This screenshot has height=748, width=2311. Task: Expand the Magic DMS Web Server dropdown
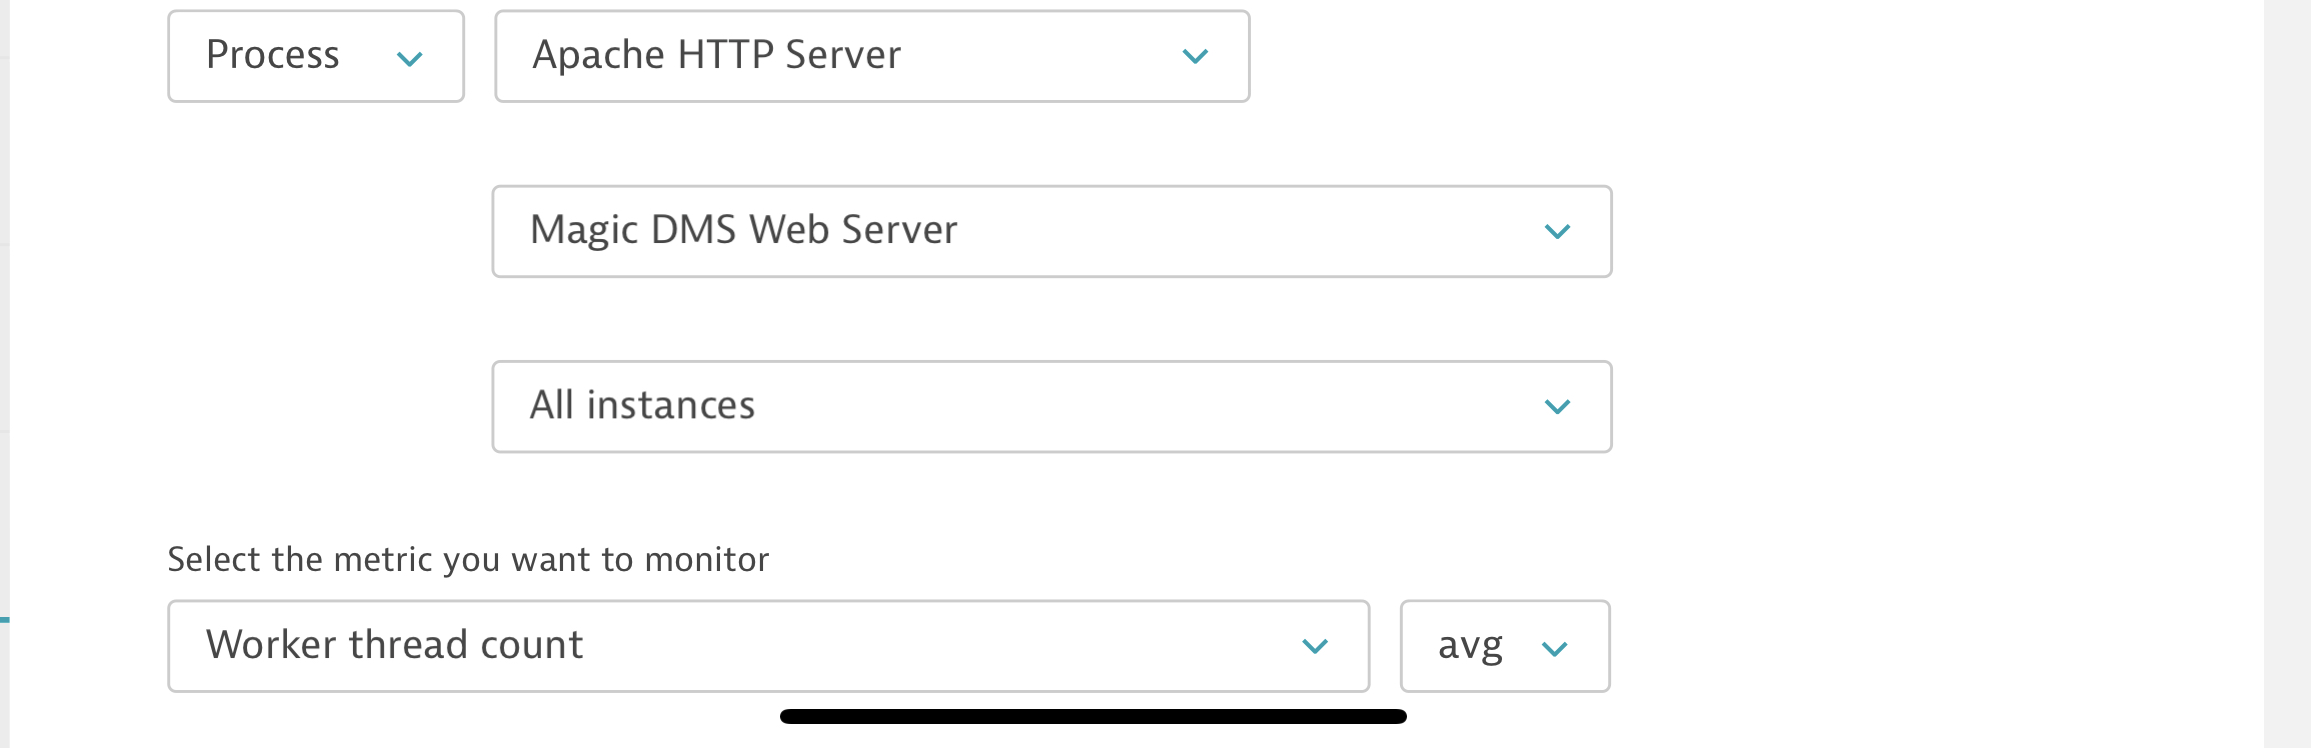pos(1051,231)
